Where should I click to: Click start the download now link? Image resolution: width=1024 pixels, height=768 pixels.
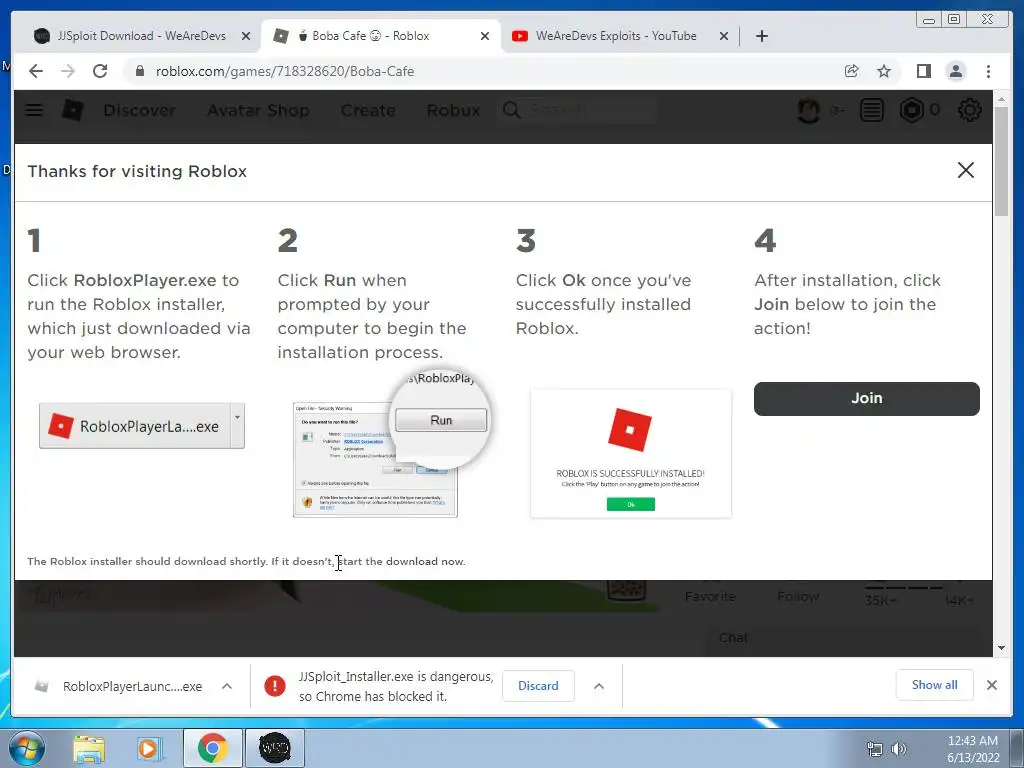pos(401,561)
